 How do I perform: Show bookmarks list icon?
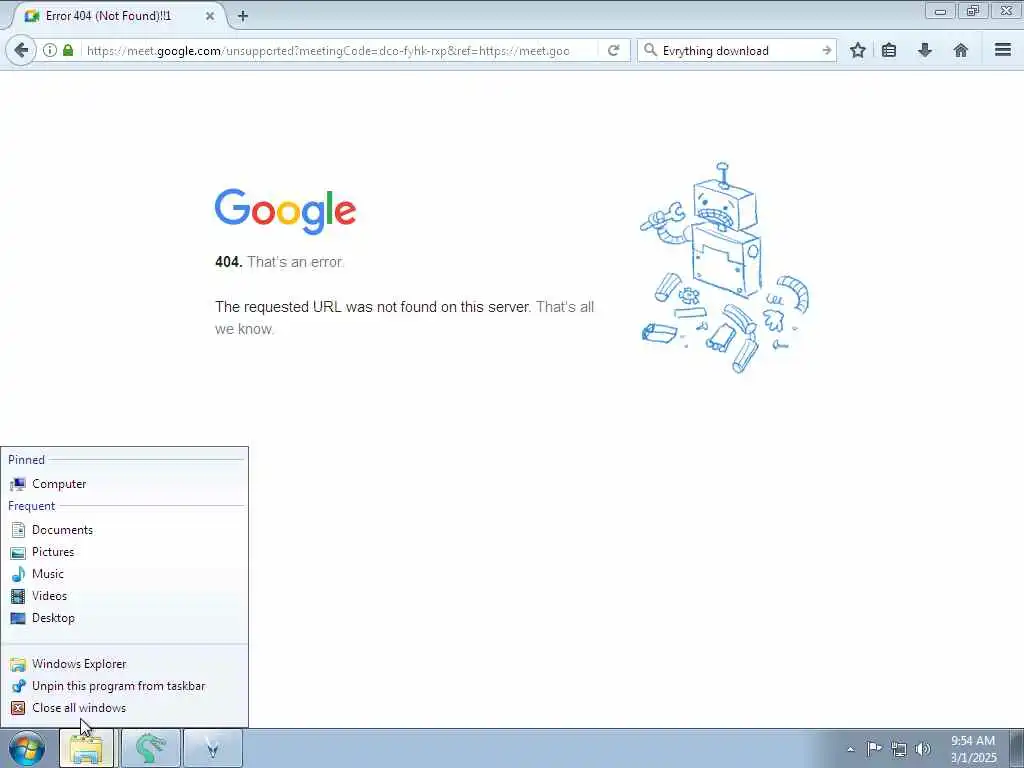point(889,50)
